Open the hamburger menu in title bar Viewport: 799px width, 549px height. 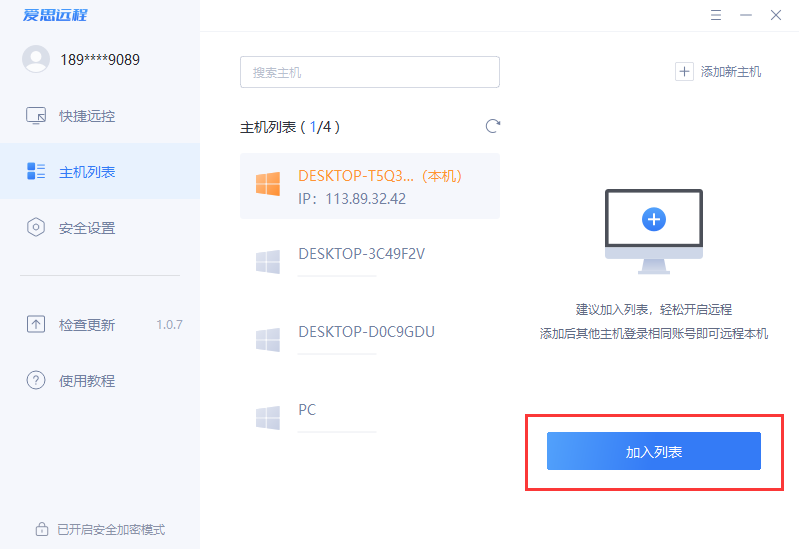(716, 15)
